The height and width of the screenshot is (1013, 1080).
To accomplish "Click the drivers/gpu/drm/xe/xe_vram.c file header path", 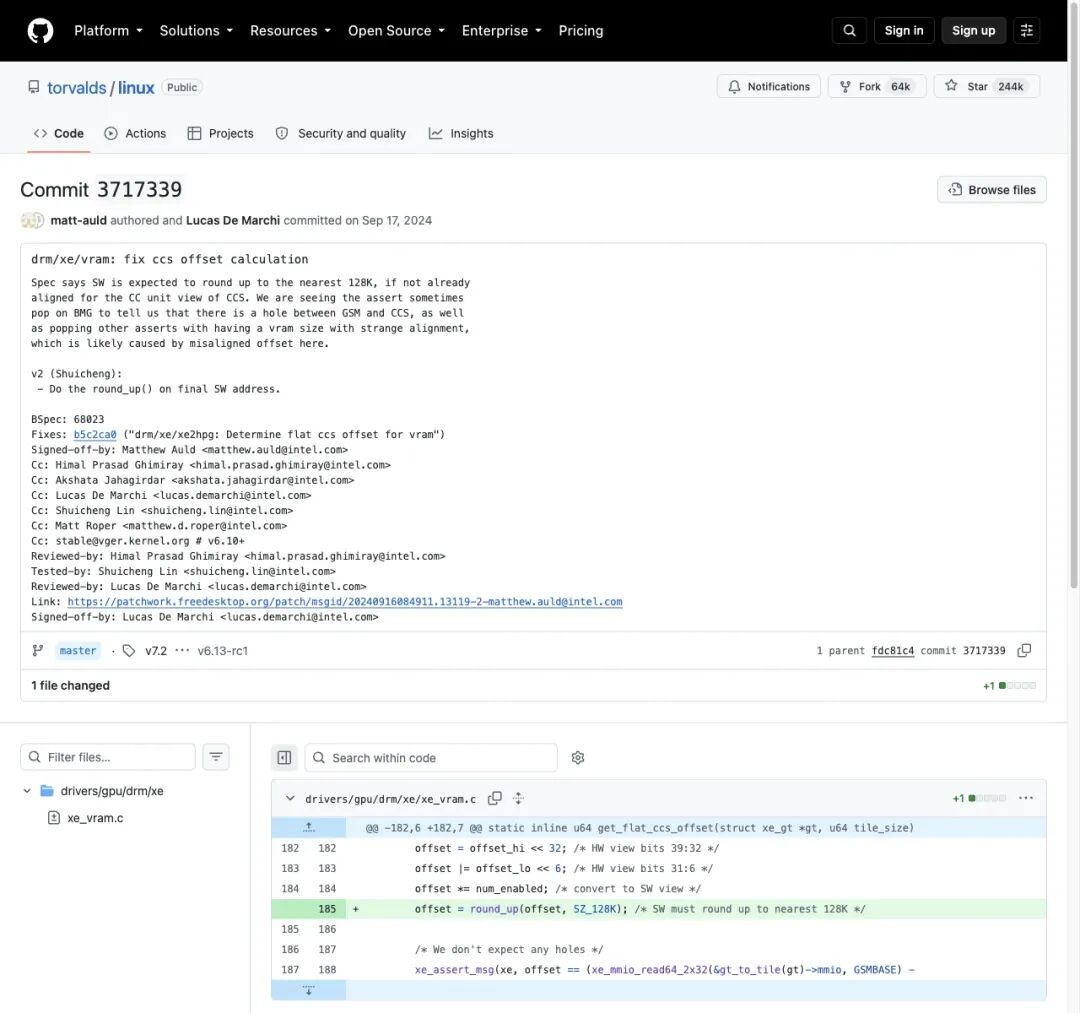I will pos(391,800).
